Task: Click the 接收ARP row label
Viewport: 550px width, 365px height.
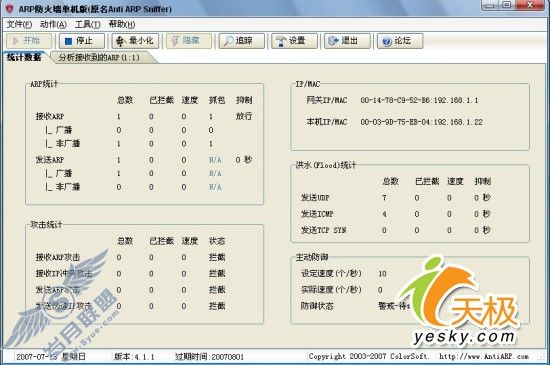Action: pyautogui.click(x=50, y=116)
